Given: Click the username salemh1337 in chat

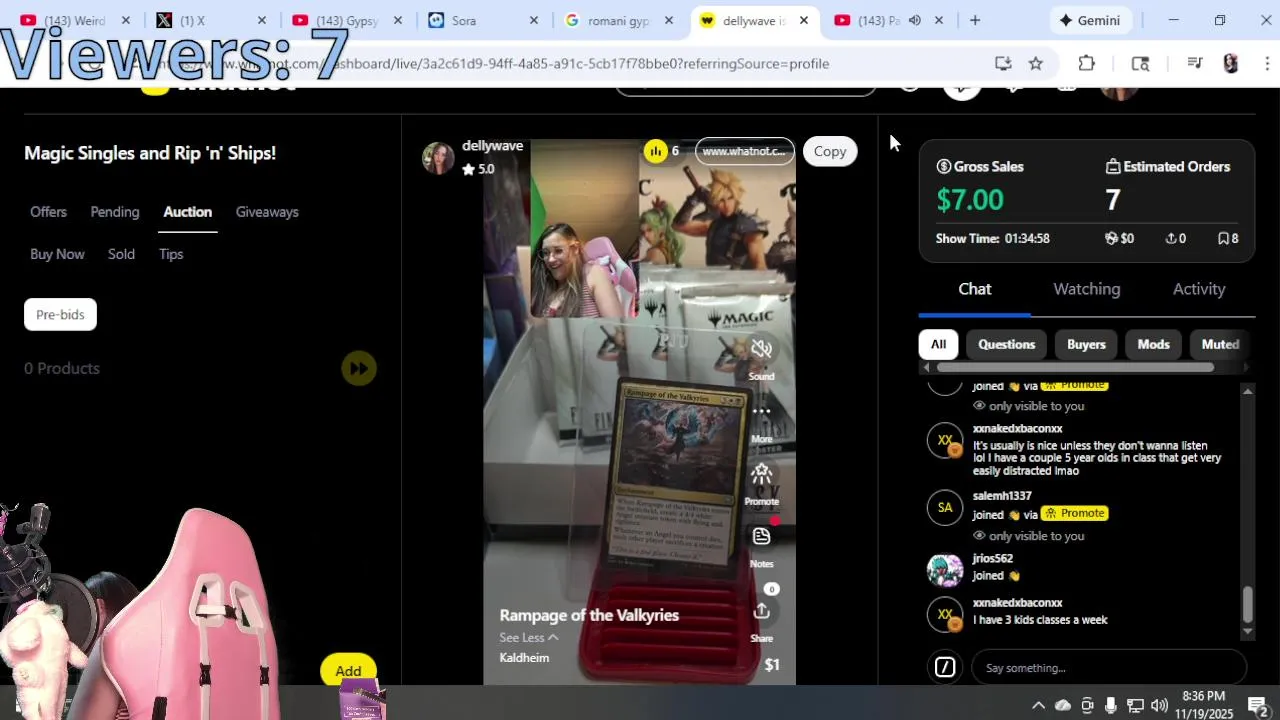Looking at the screenshot, I should (x=1001, y=496).
